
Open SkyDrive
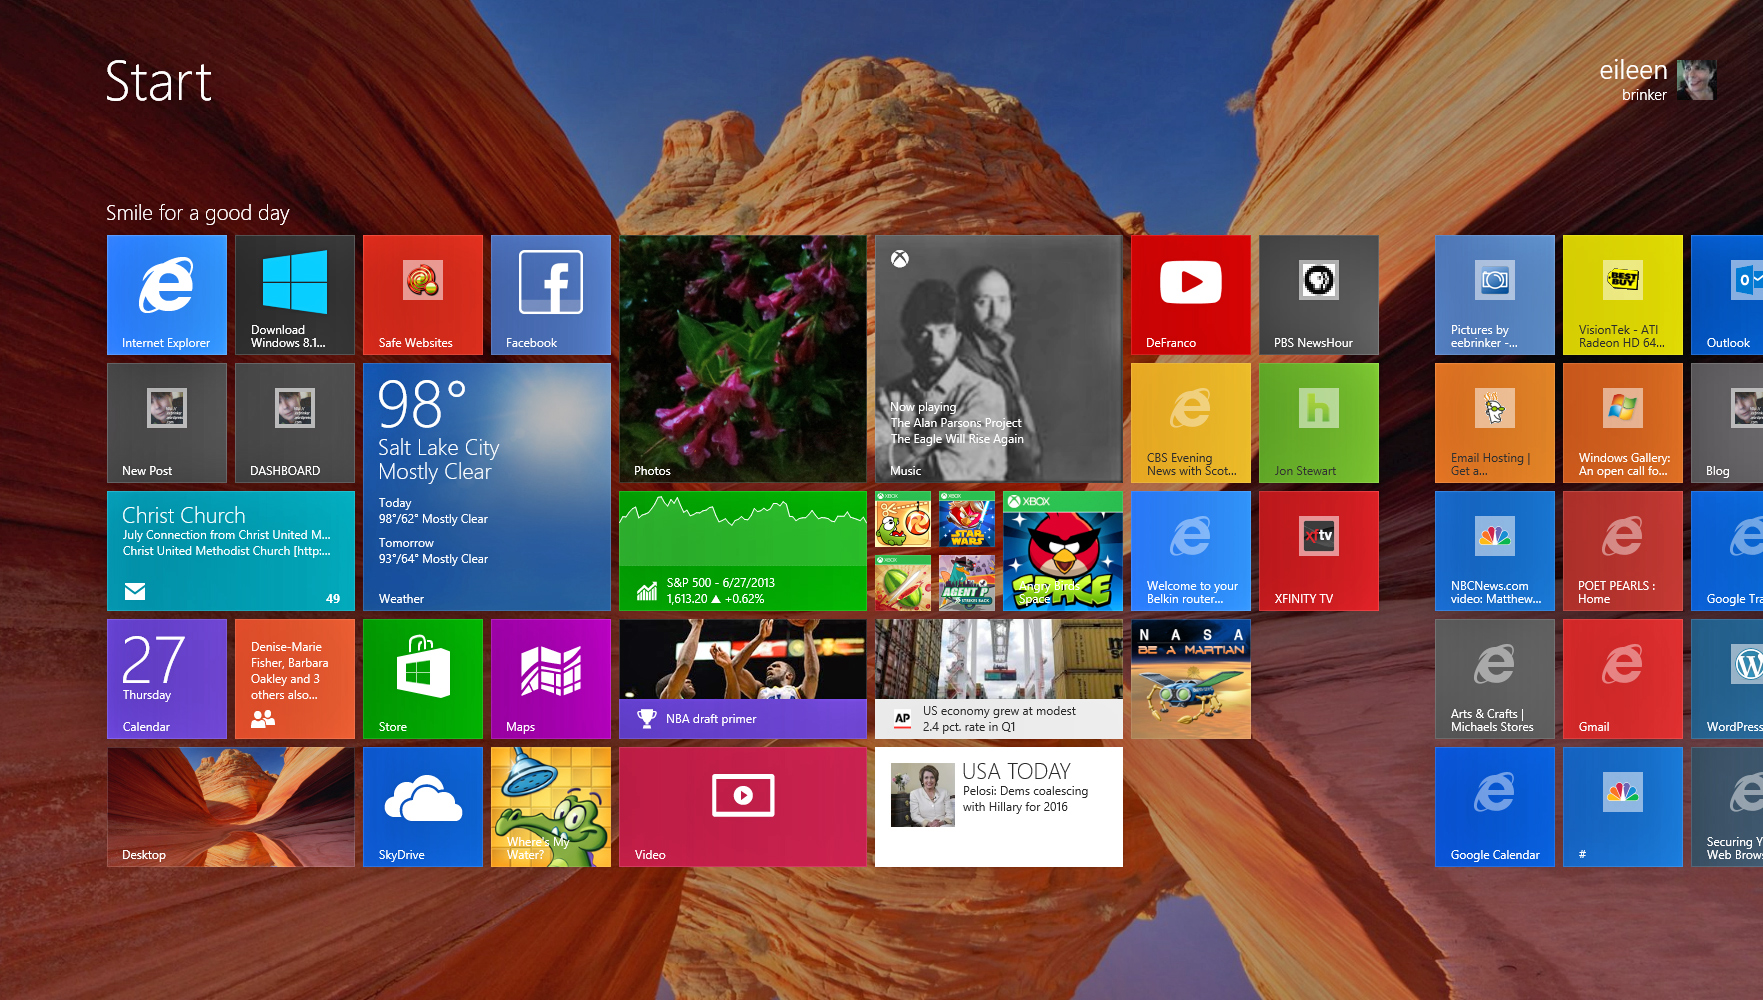point(422,806)
